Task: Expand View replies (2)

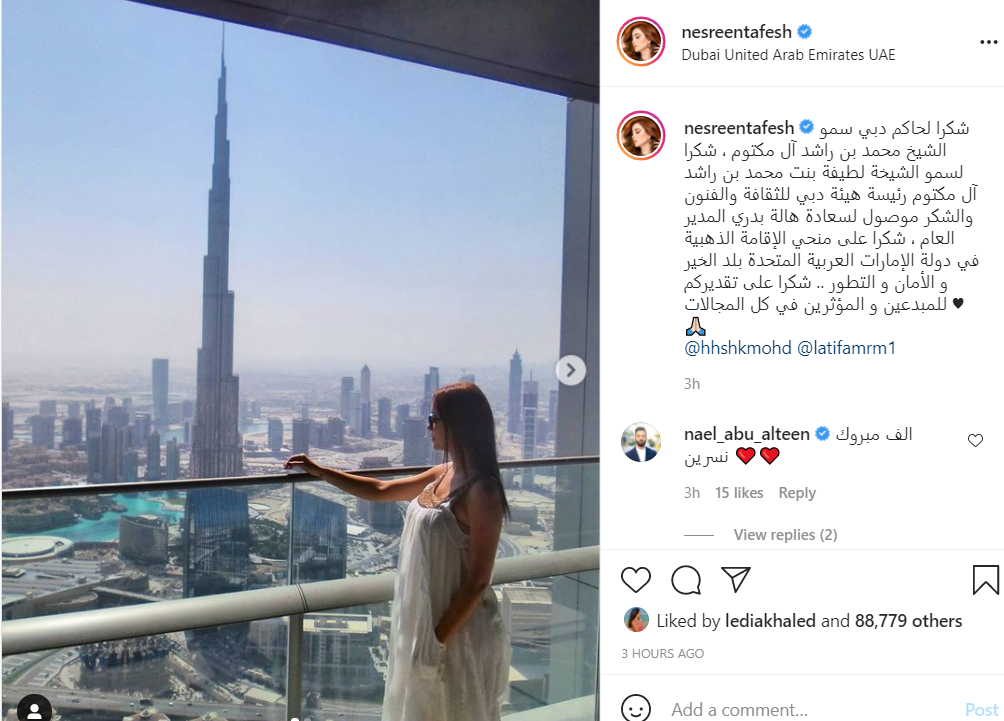Action: (x=785, y=535)
